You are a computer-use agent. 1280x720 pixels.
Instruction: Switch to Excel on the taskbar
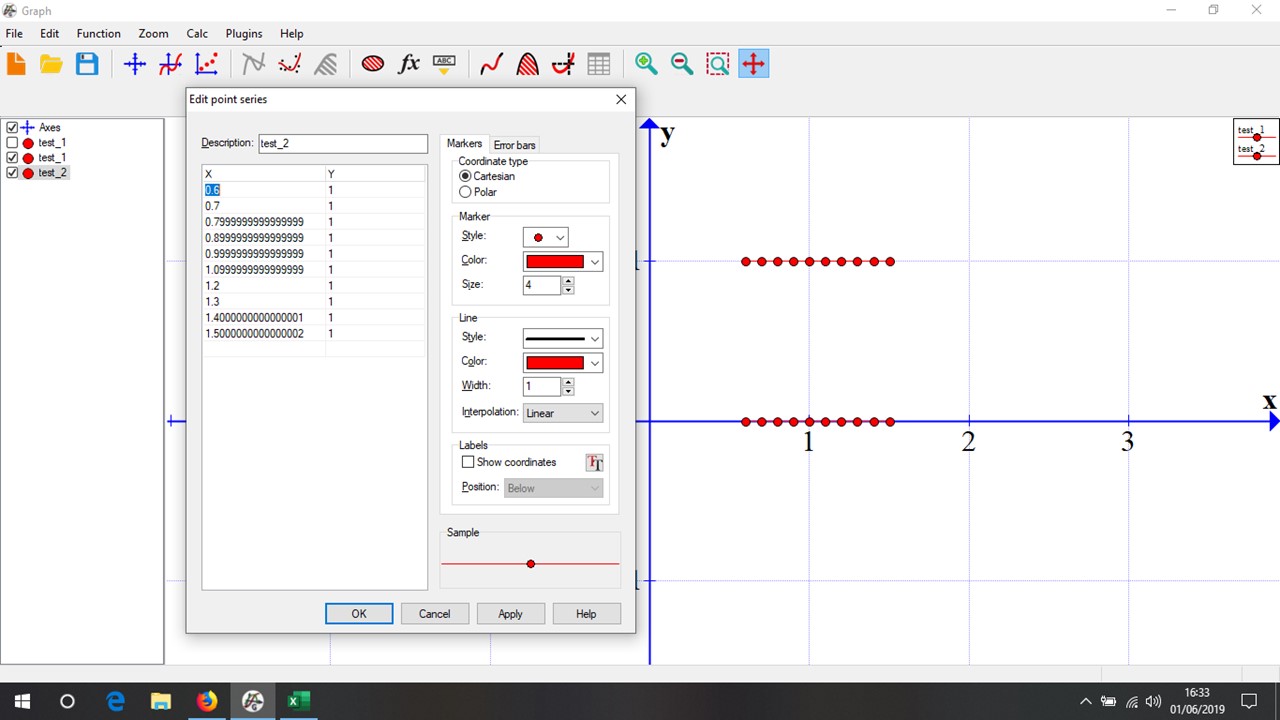click(x=299, y=701)
